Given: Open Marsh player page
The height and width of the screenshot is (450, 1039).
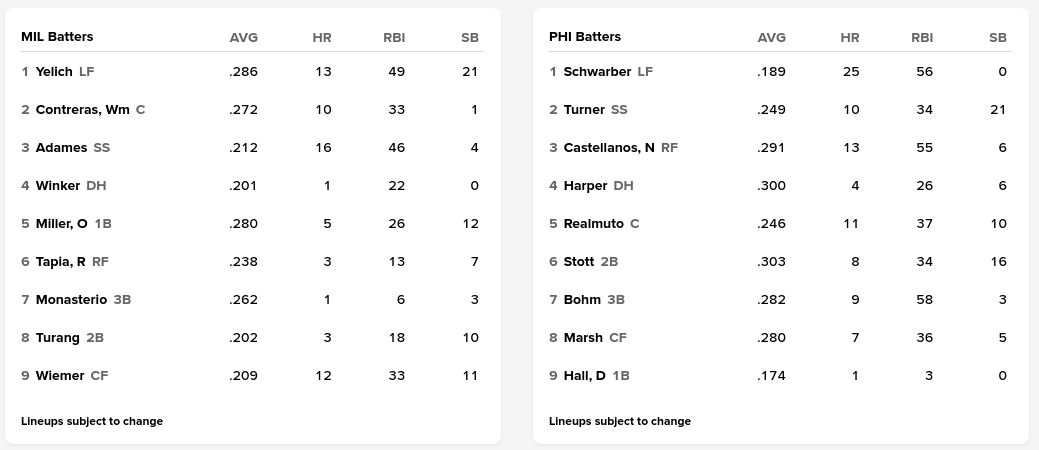Looking at the screenshot, I should pos(583,338).
